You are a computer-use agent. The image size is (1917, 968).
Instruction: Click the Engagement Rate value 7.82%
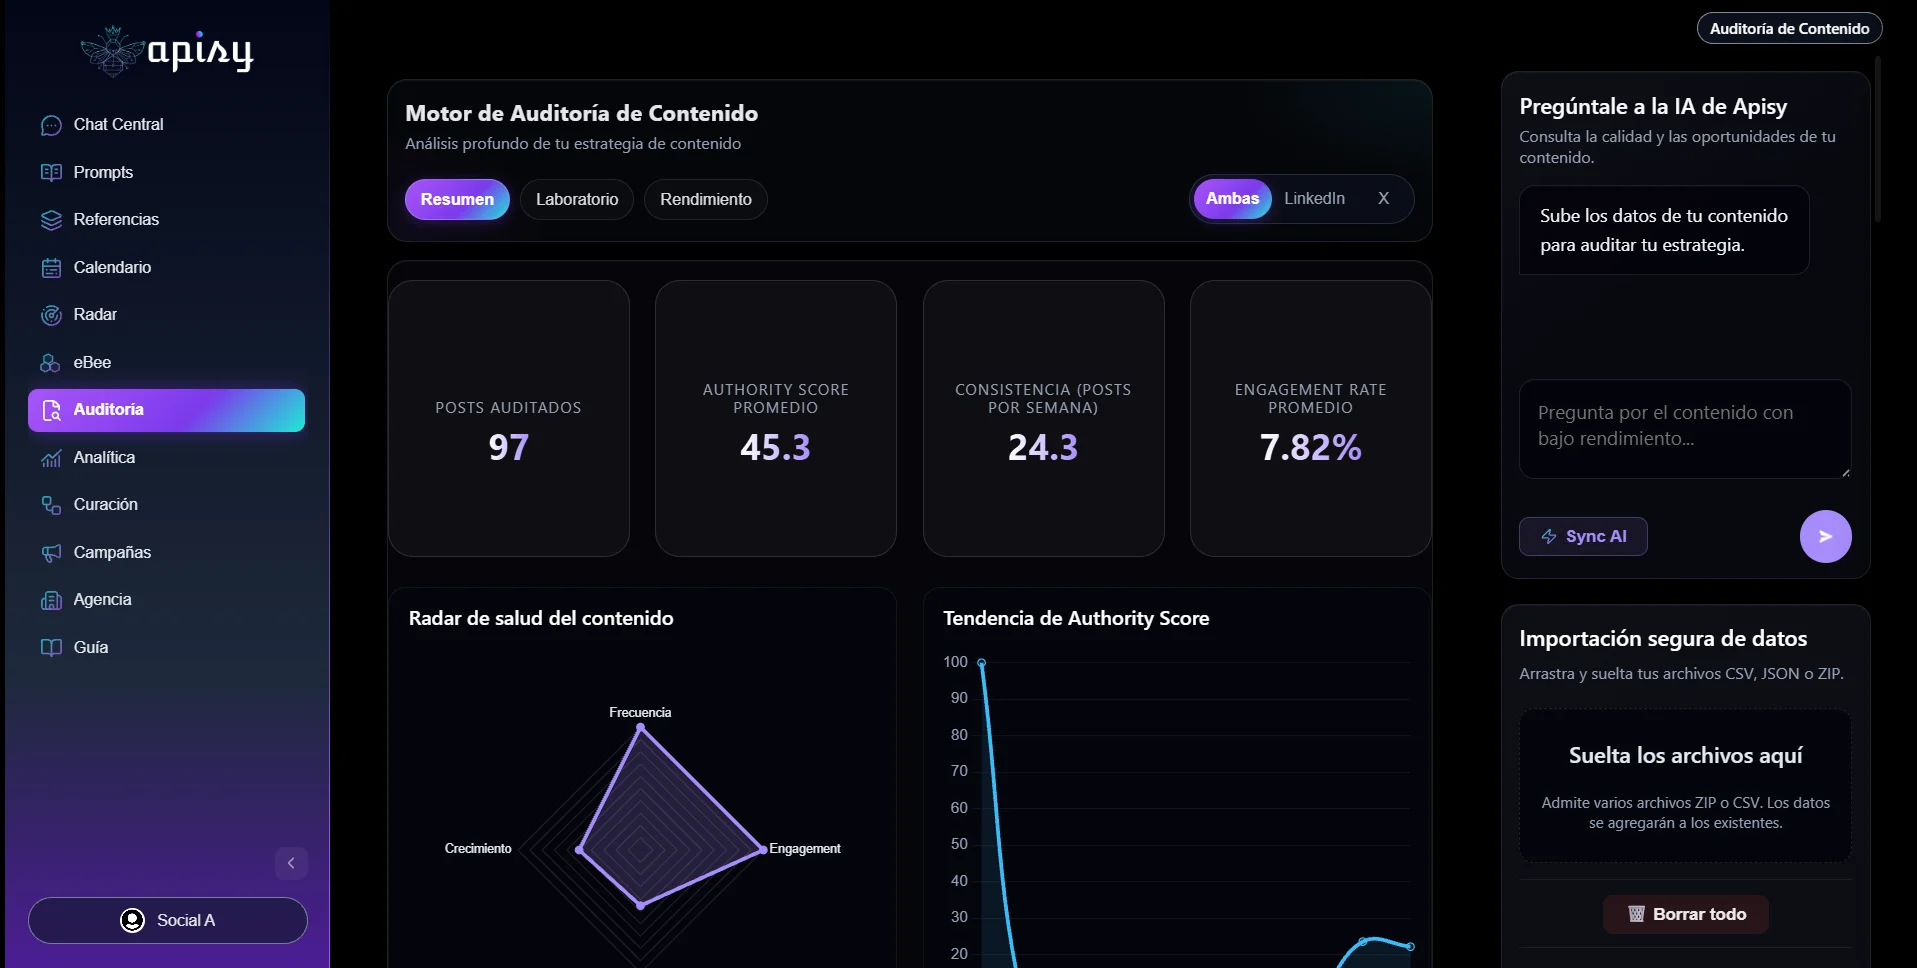(x=1310, y=447)
